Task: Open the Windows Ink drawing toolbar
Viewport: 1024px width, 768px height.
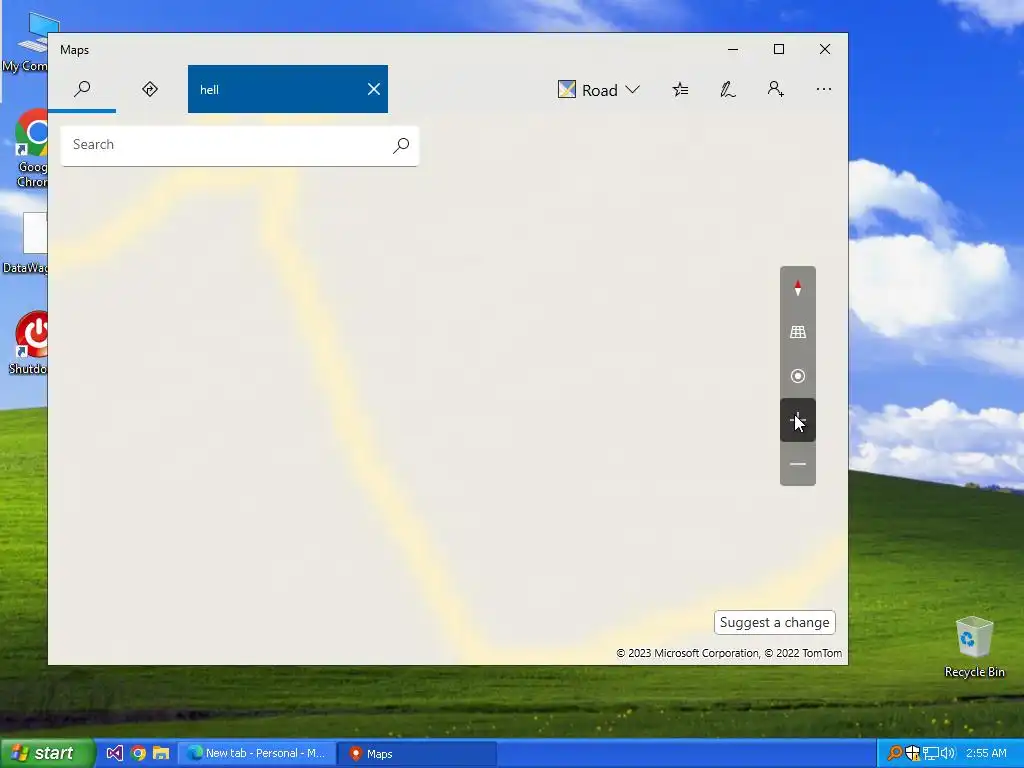Action: tap(728, 89)
